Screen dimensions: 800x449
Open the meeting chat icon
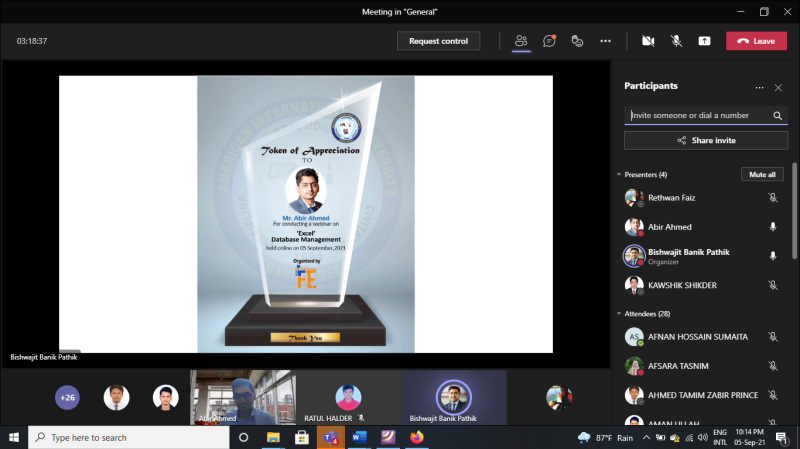pos(549,41)
